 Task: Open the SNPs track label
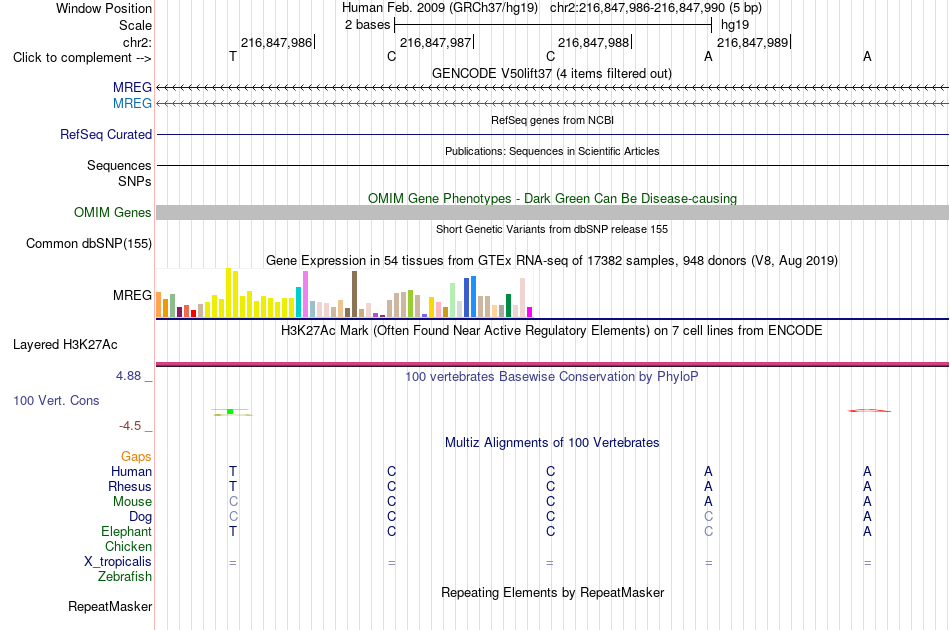point(135,181)
